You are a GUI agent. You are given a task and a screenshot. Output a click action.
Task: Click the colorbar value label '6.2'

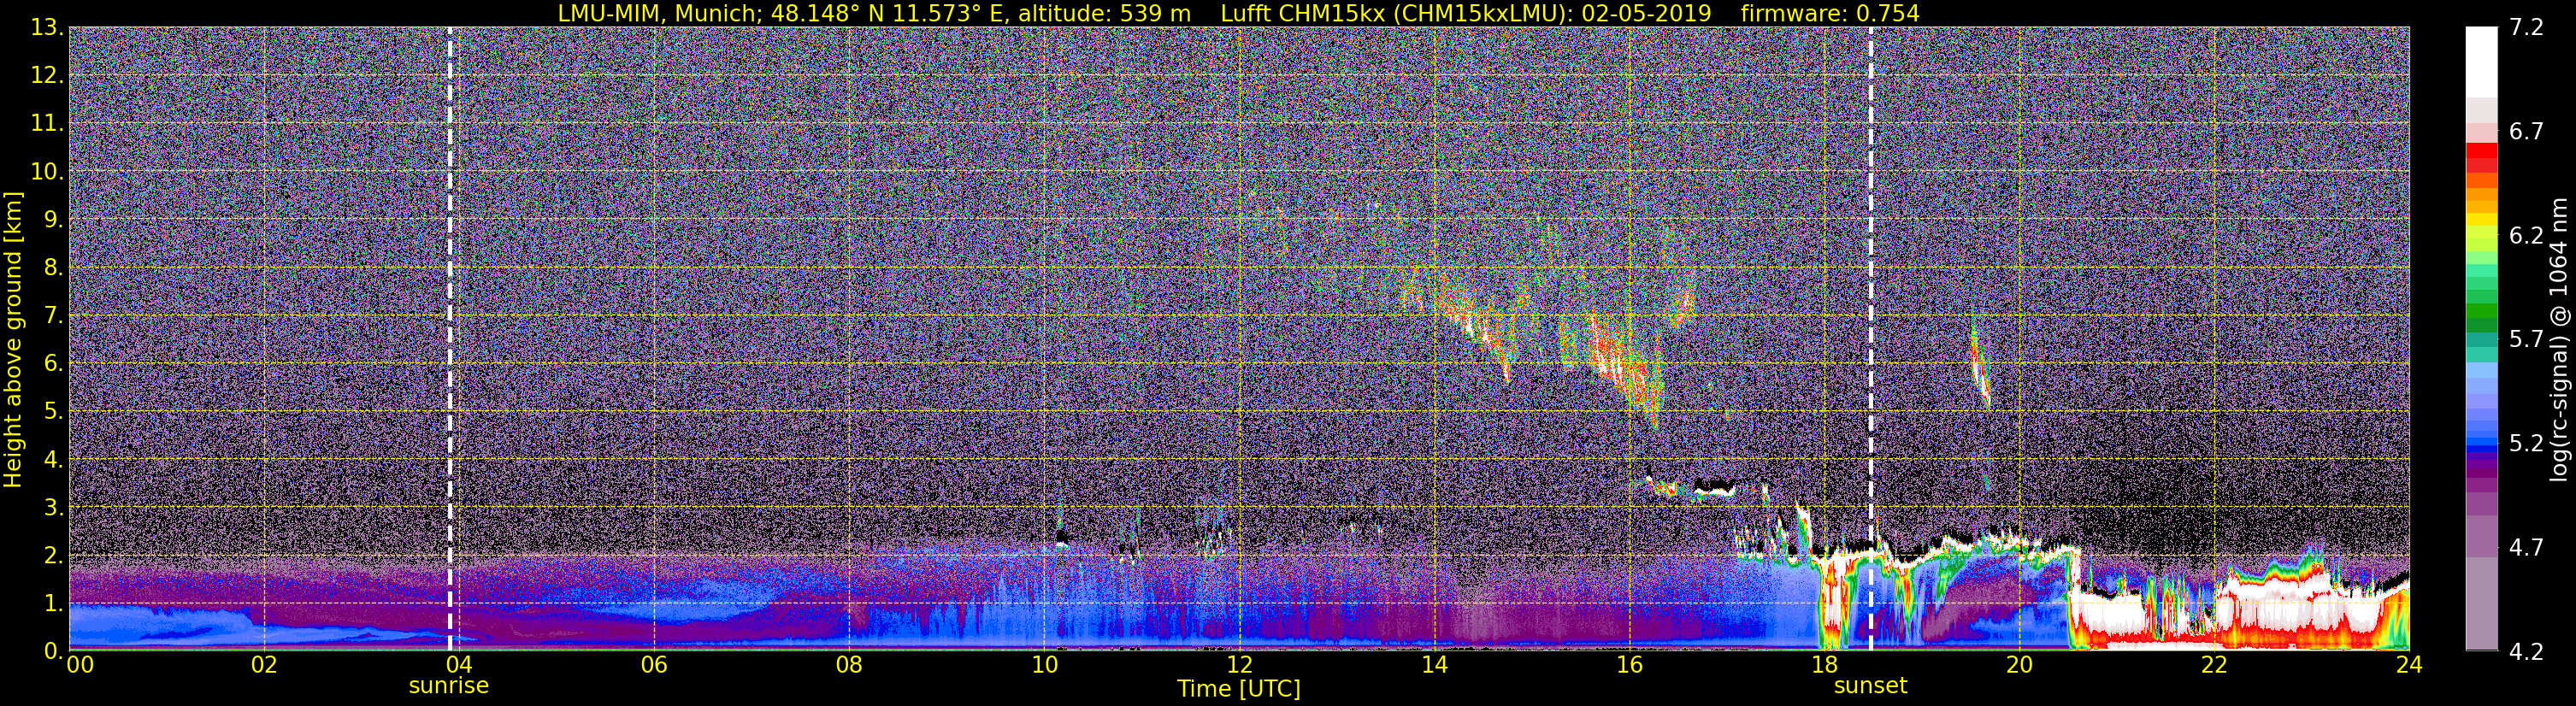[x=2526, y=235]
